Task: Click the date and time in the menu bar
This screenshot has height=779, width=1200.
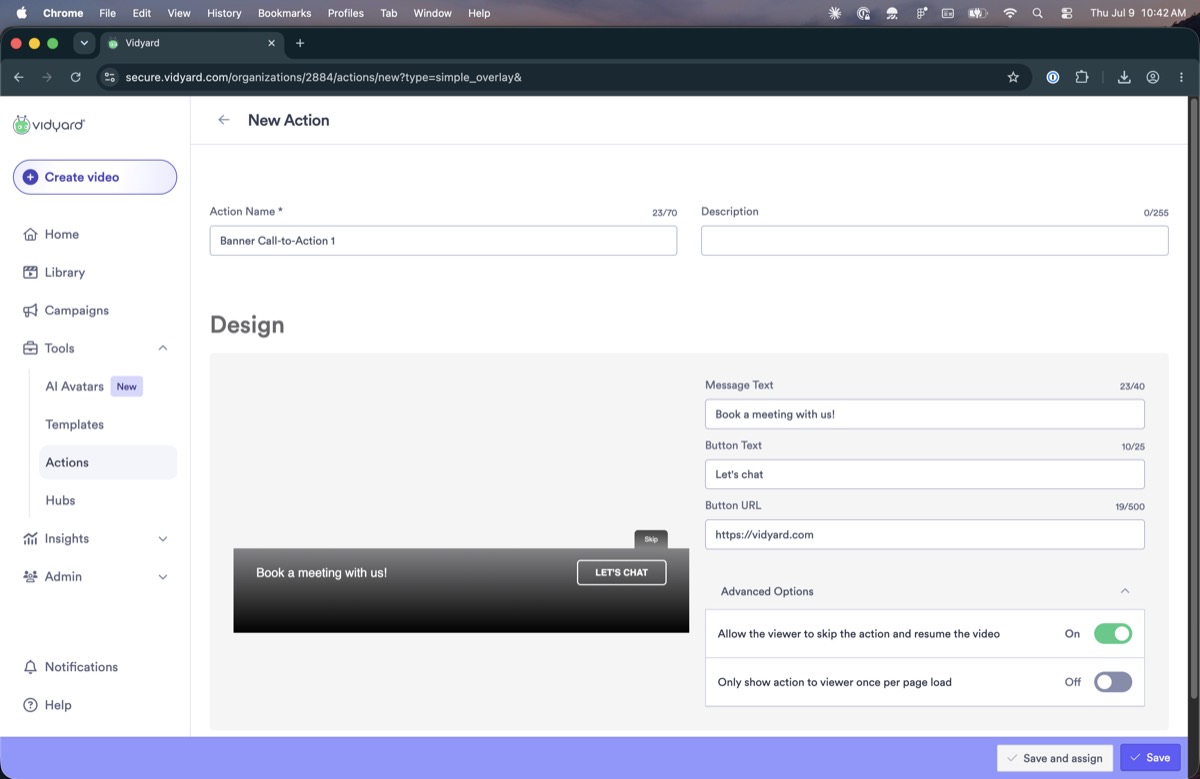Action: [x=1138, y=13]
